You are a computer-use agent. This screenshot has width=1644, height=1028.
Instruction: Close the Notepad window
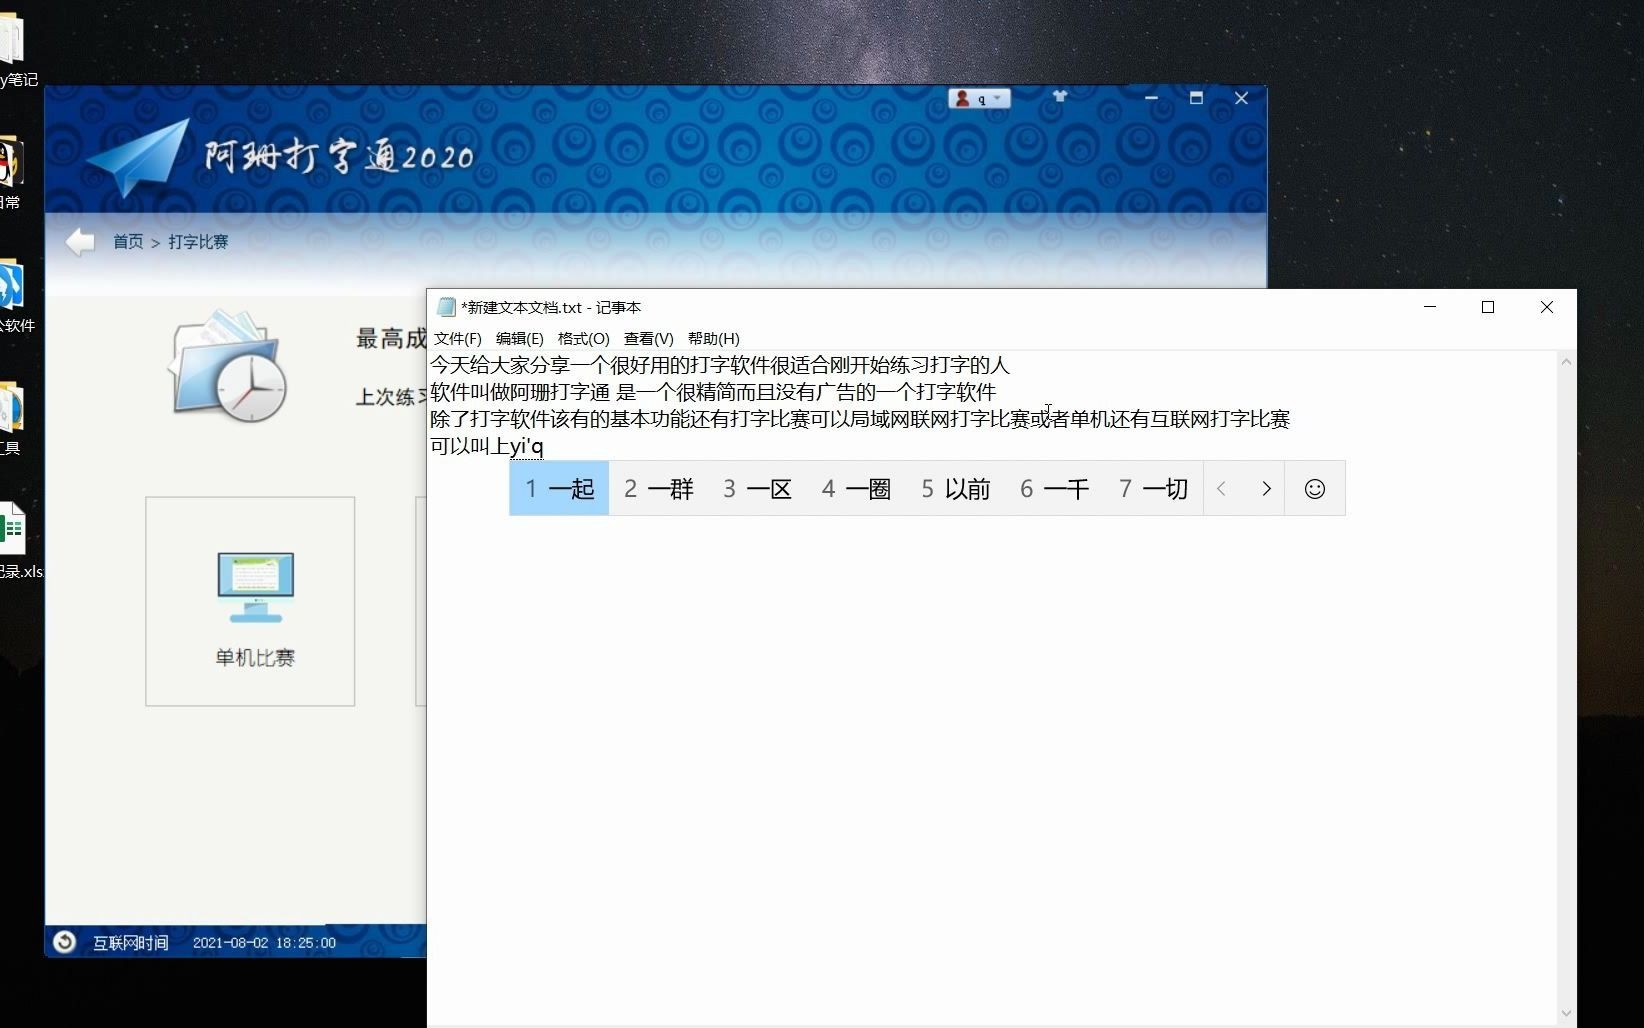coord(1547,307)
